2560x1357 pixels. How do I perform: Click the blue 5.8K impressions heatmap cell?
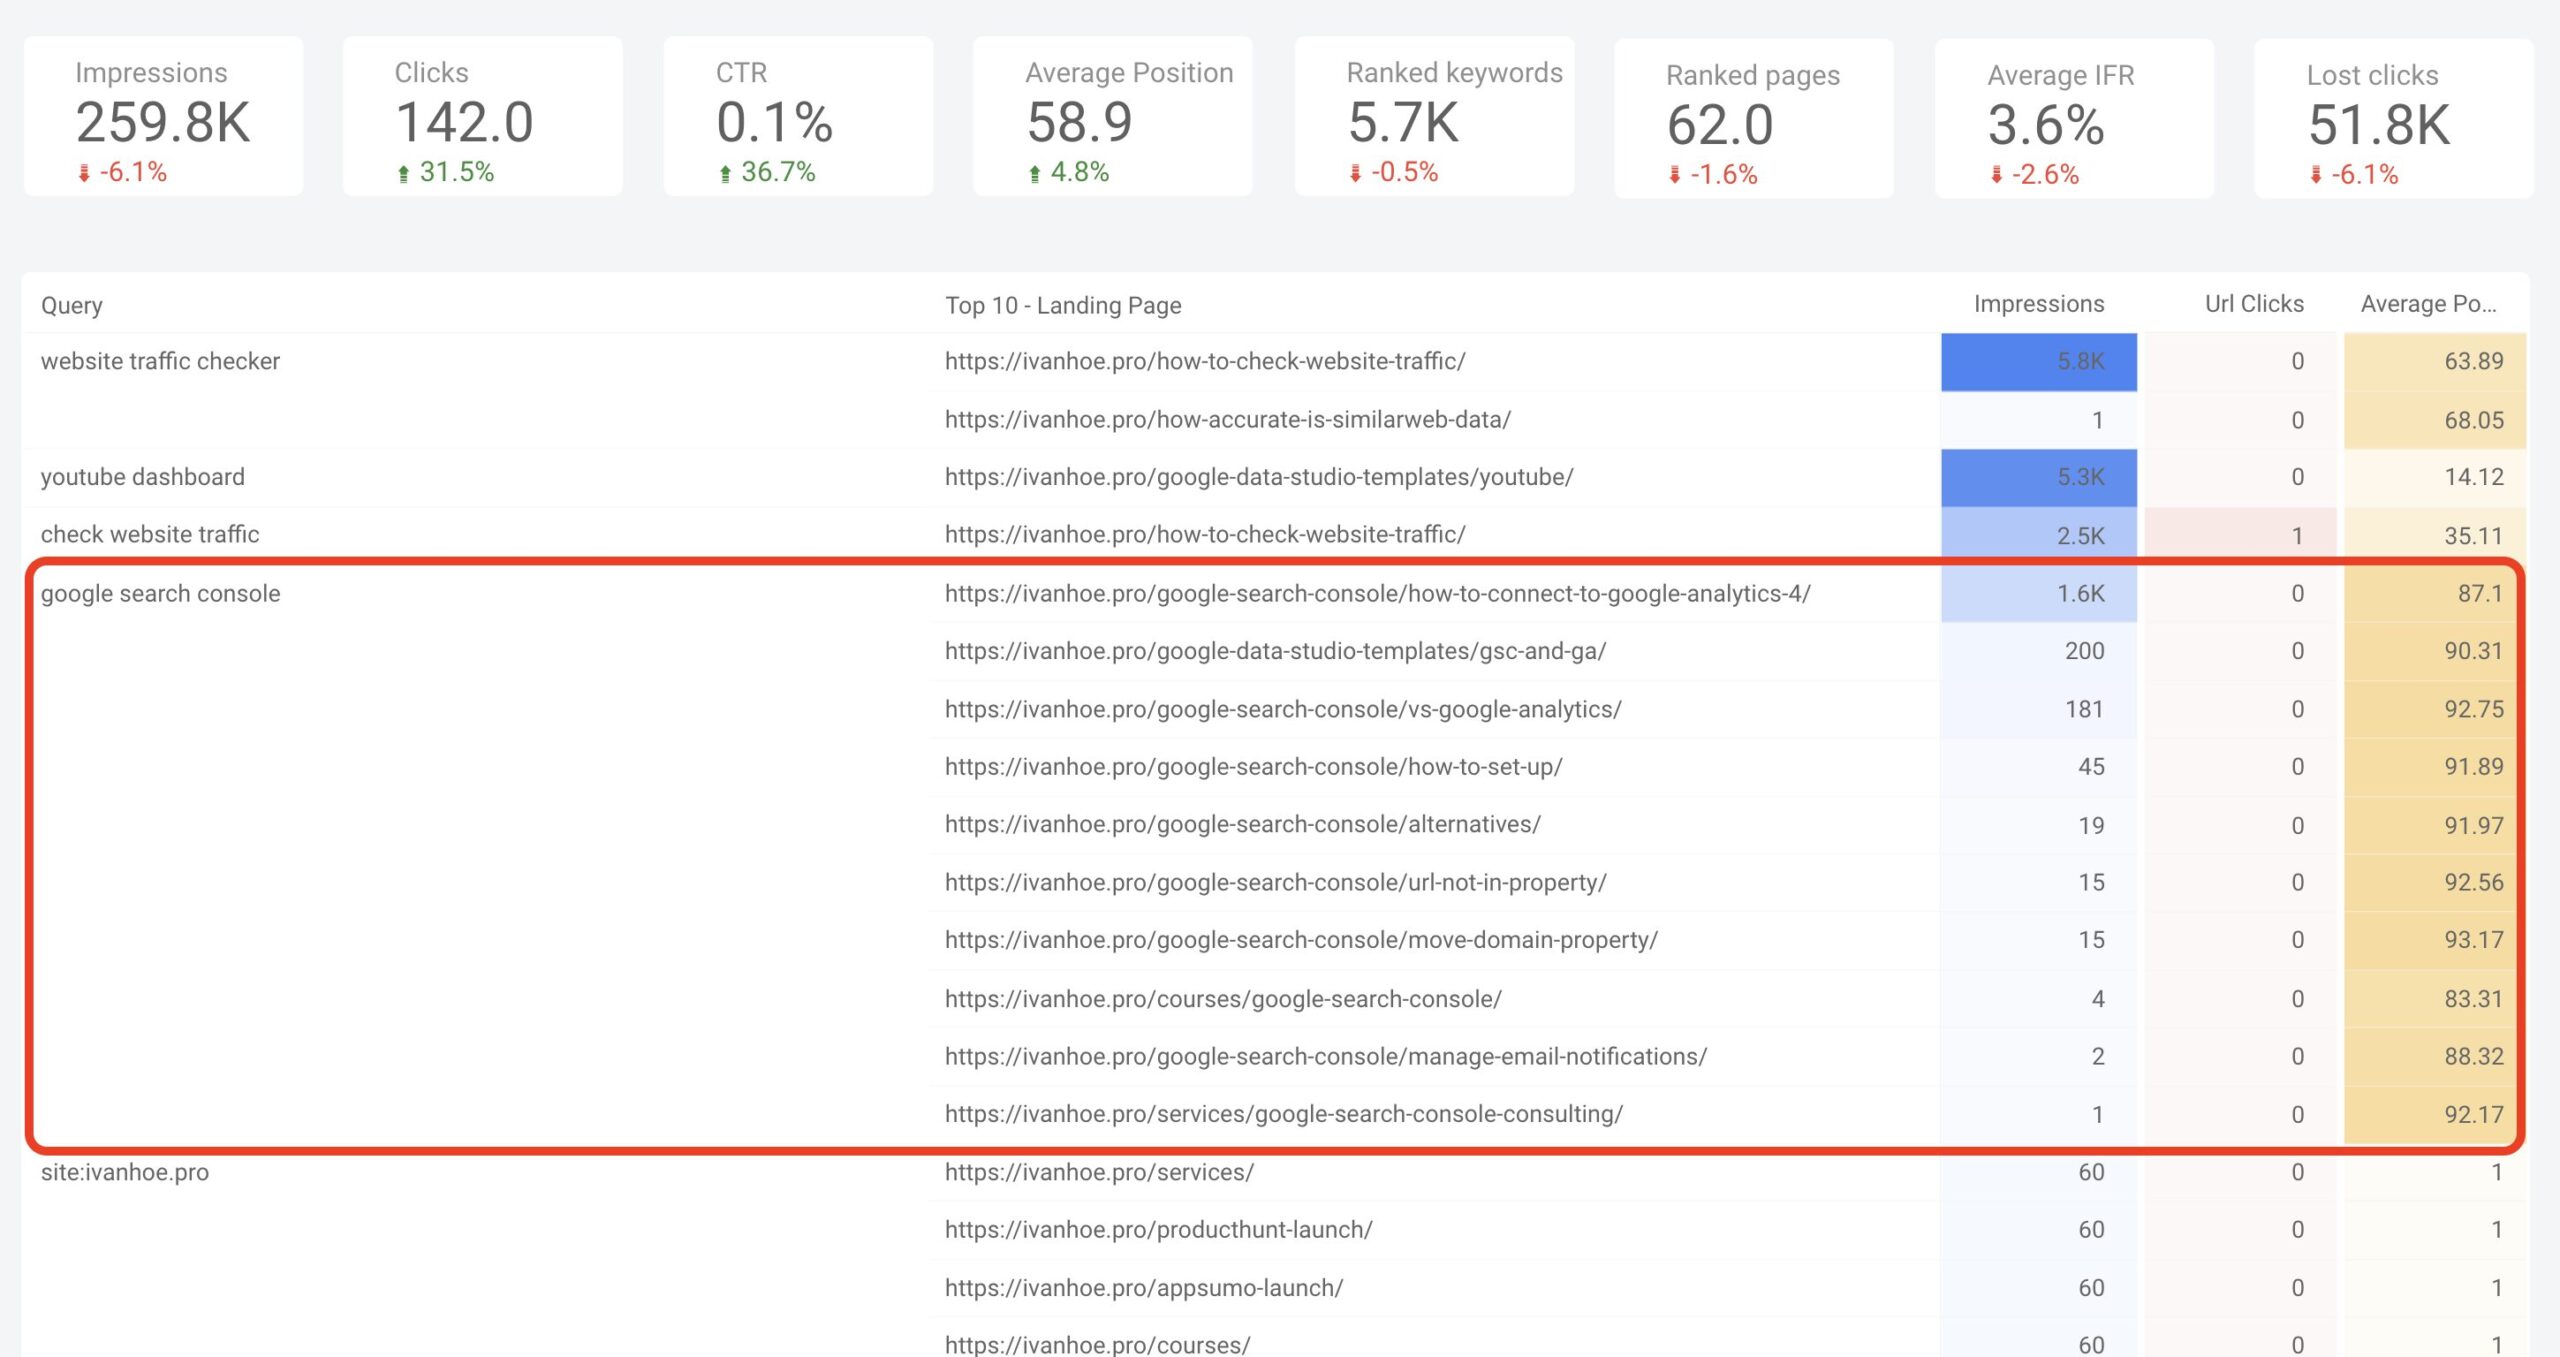coord(2038,361)
